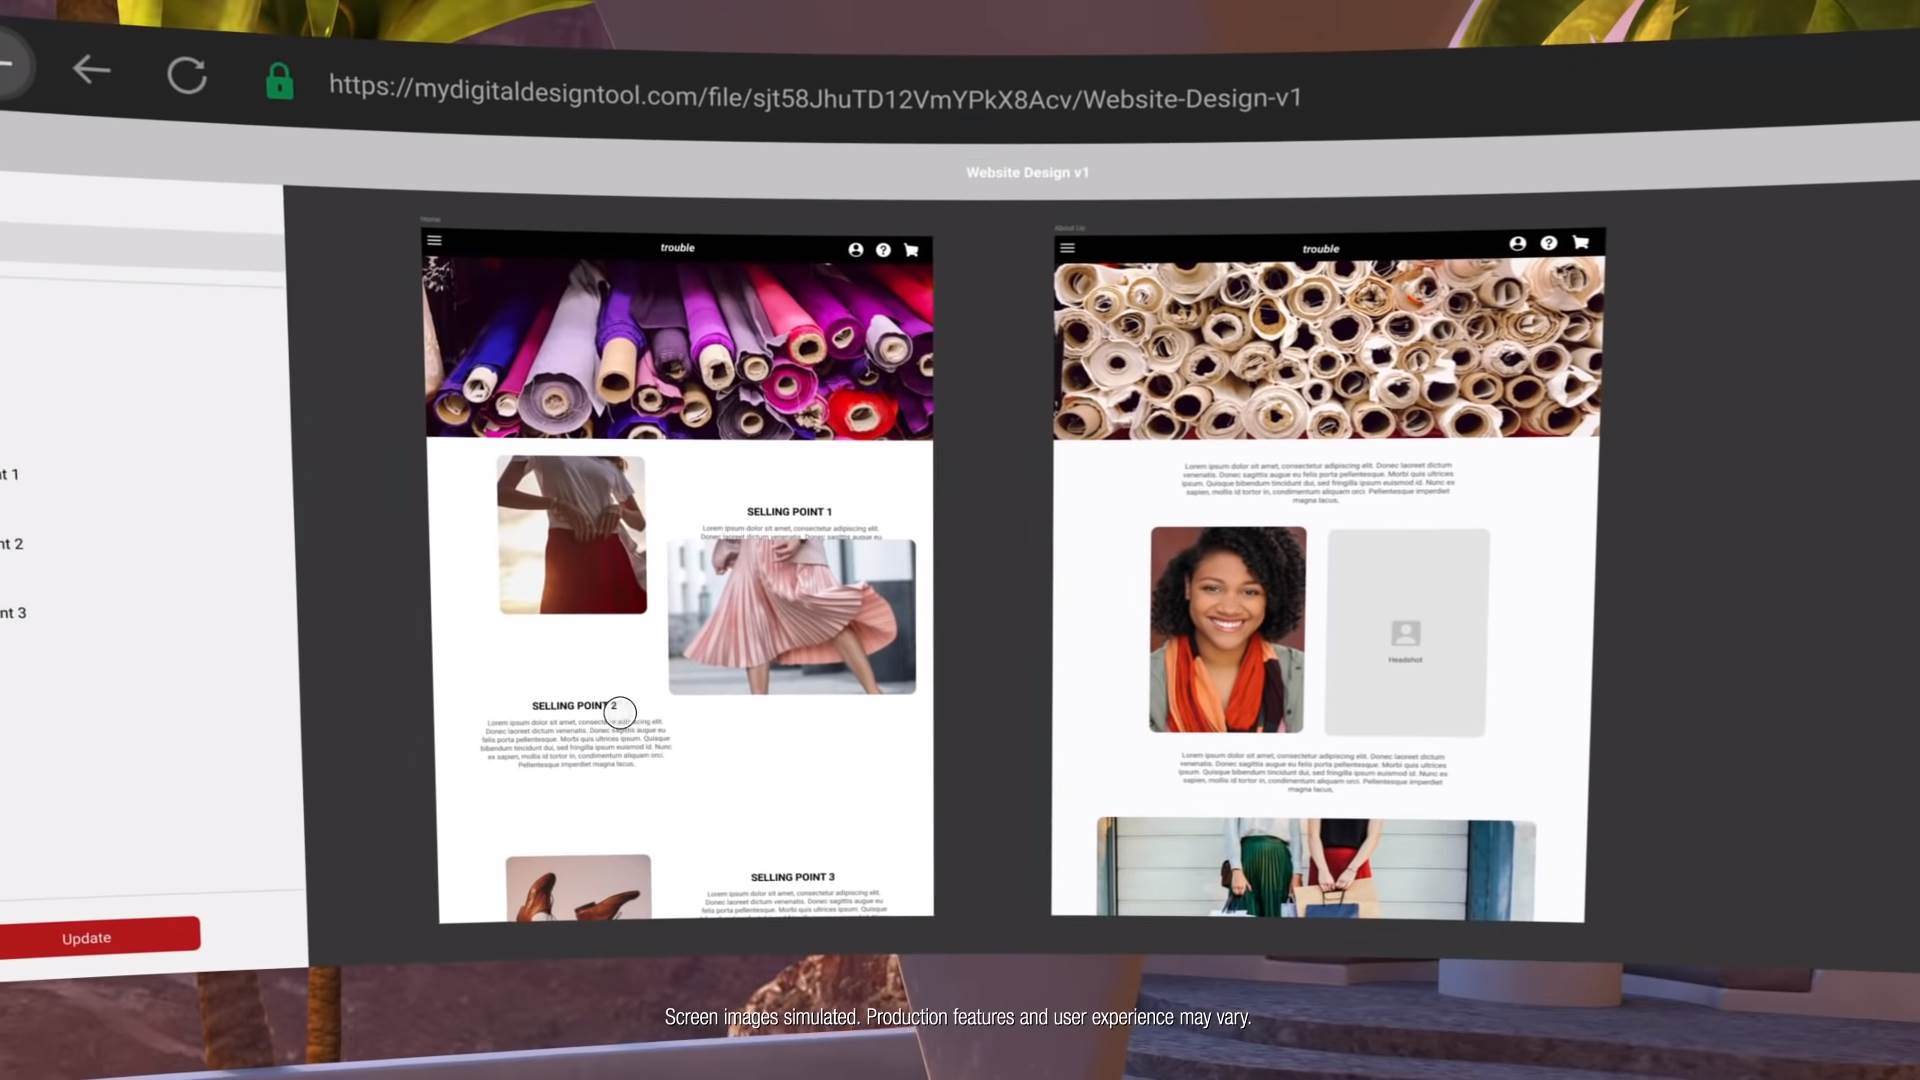Click the SELLING POINT 1 heading
Image resolution: width=1920 pixels, height=1080 pixels.
(789, 512)
